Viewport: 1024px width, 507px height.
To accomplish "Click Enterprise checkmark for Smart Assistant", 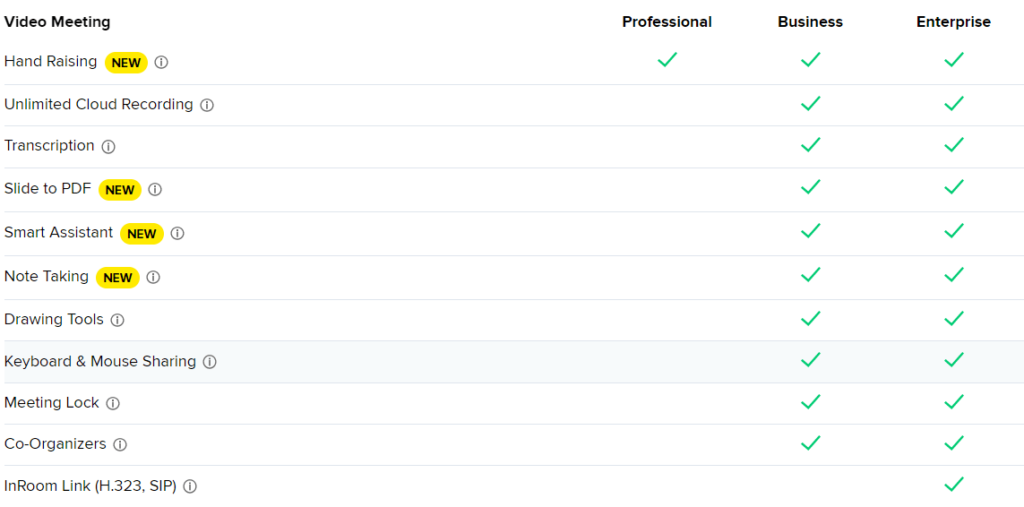I will pyautogui.click(x=954, y=231).
